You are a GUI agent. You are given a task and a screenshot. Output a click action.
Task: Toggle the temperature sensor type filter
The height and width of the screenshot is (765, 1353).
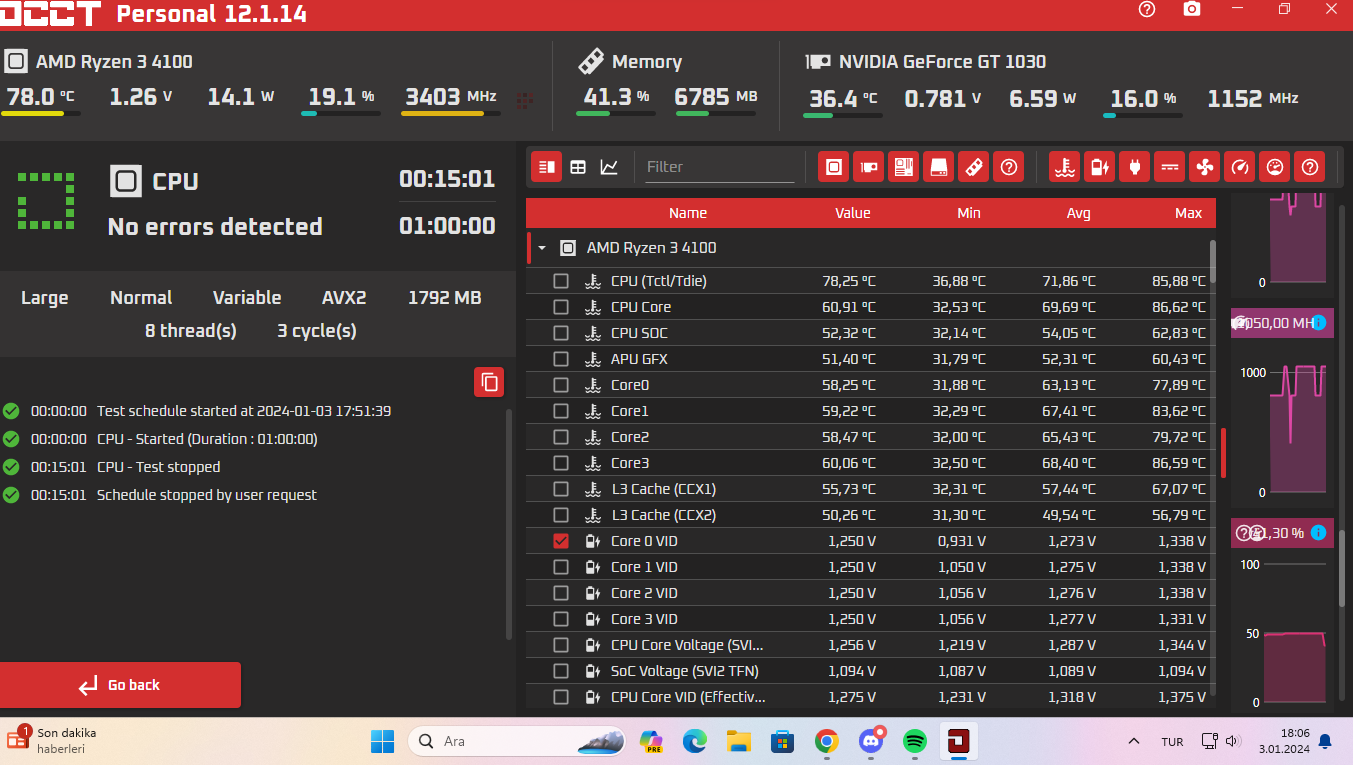(1065, 167)
